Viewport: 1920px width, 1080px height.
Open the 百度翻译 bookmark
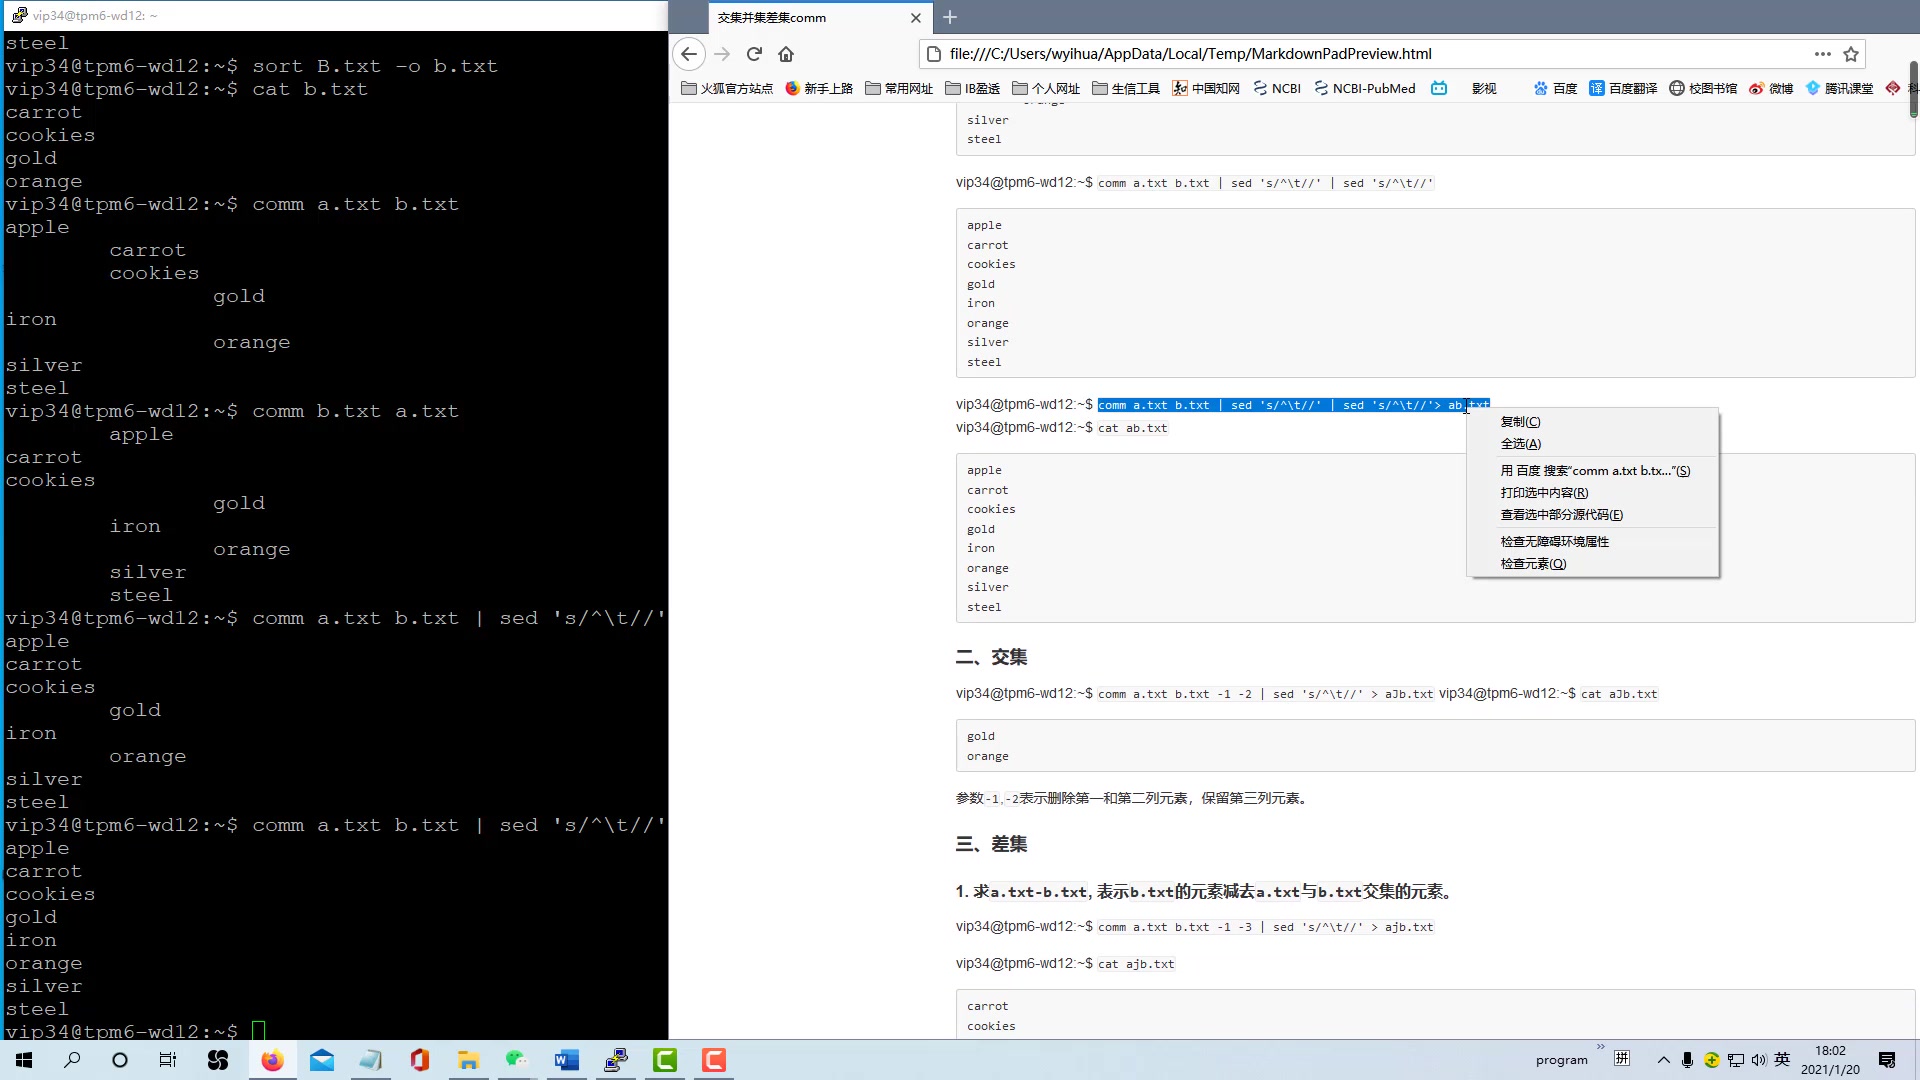(x=1623, y=88)
